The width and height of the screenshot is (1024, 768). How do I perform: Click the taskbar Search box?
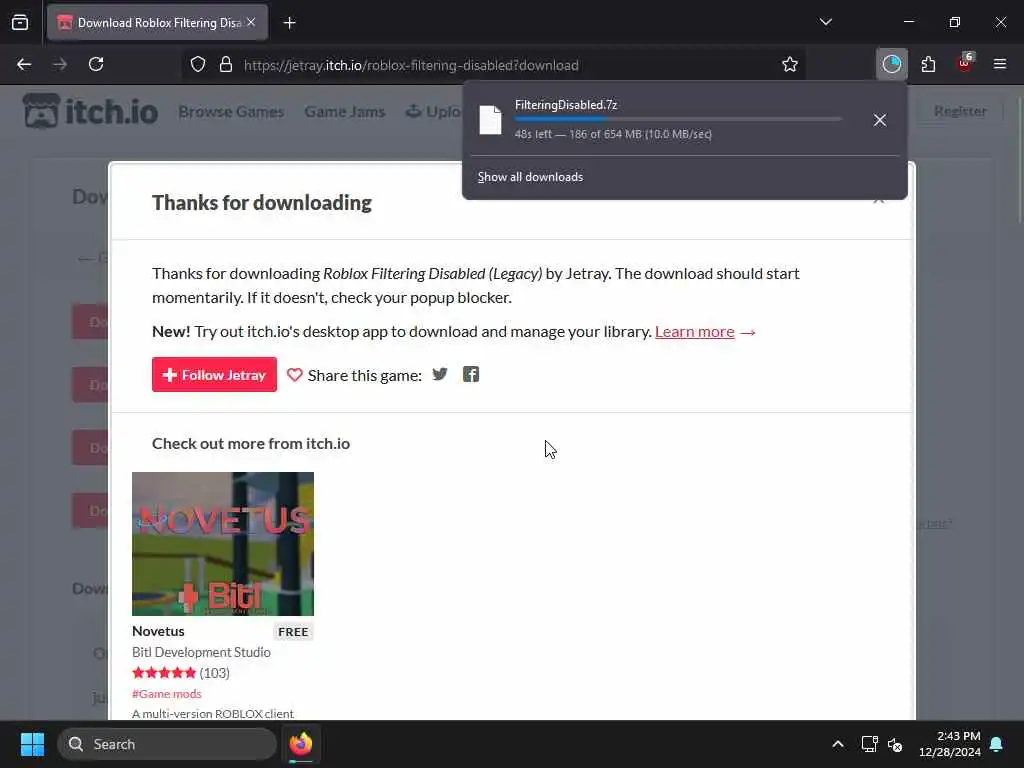[167, 744]
